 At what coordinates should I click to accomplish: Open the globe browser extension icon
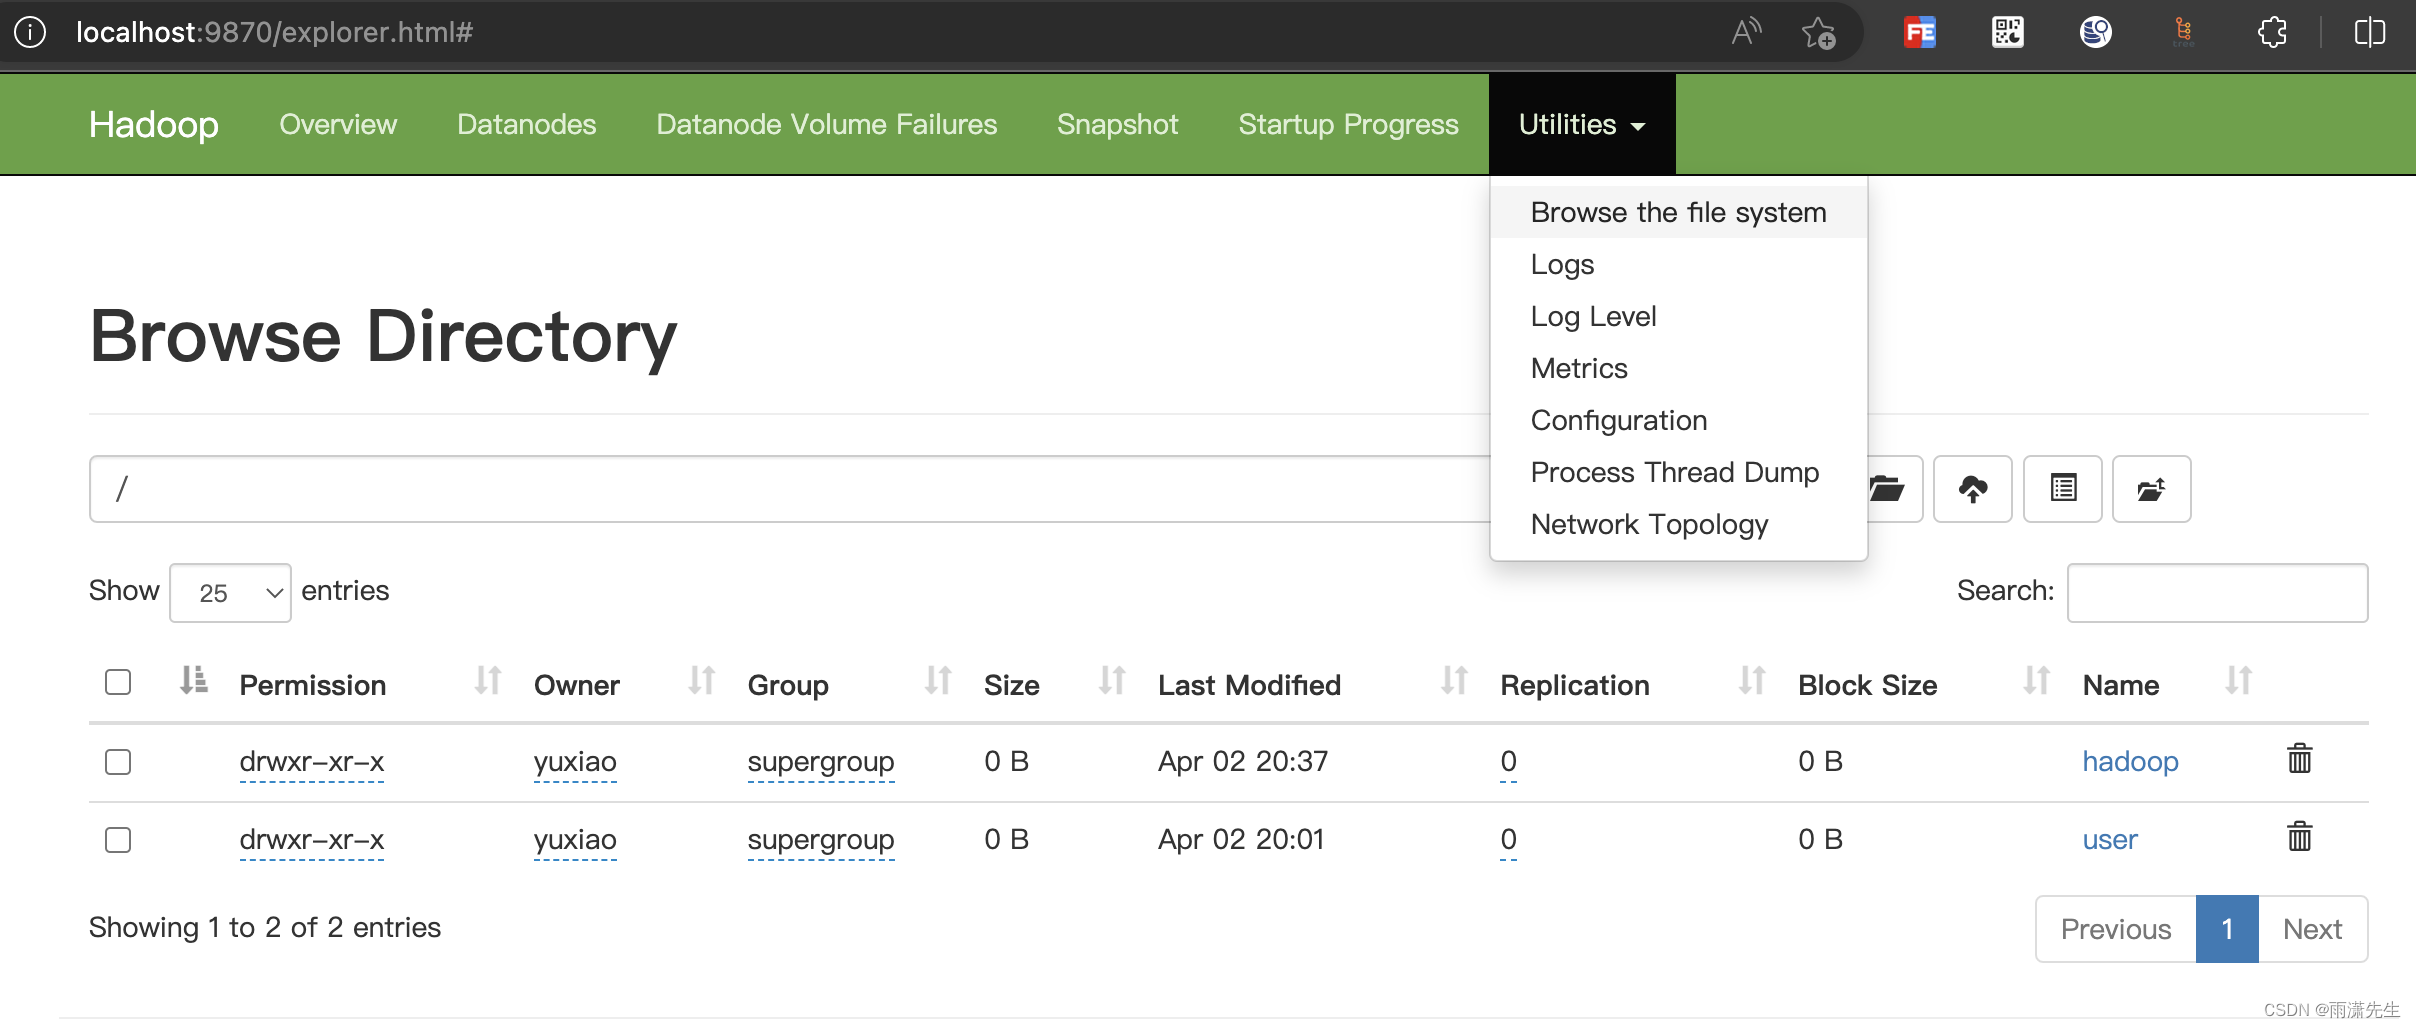[2095, 32]
